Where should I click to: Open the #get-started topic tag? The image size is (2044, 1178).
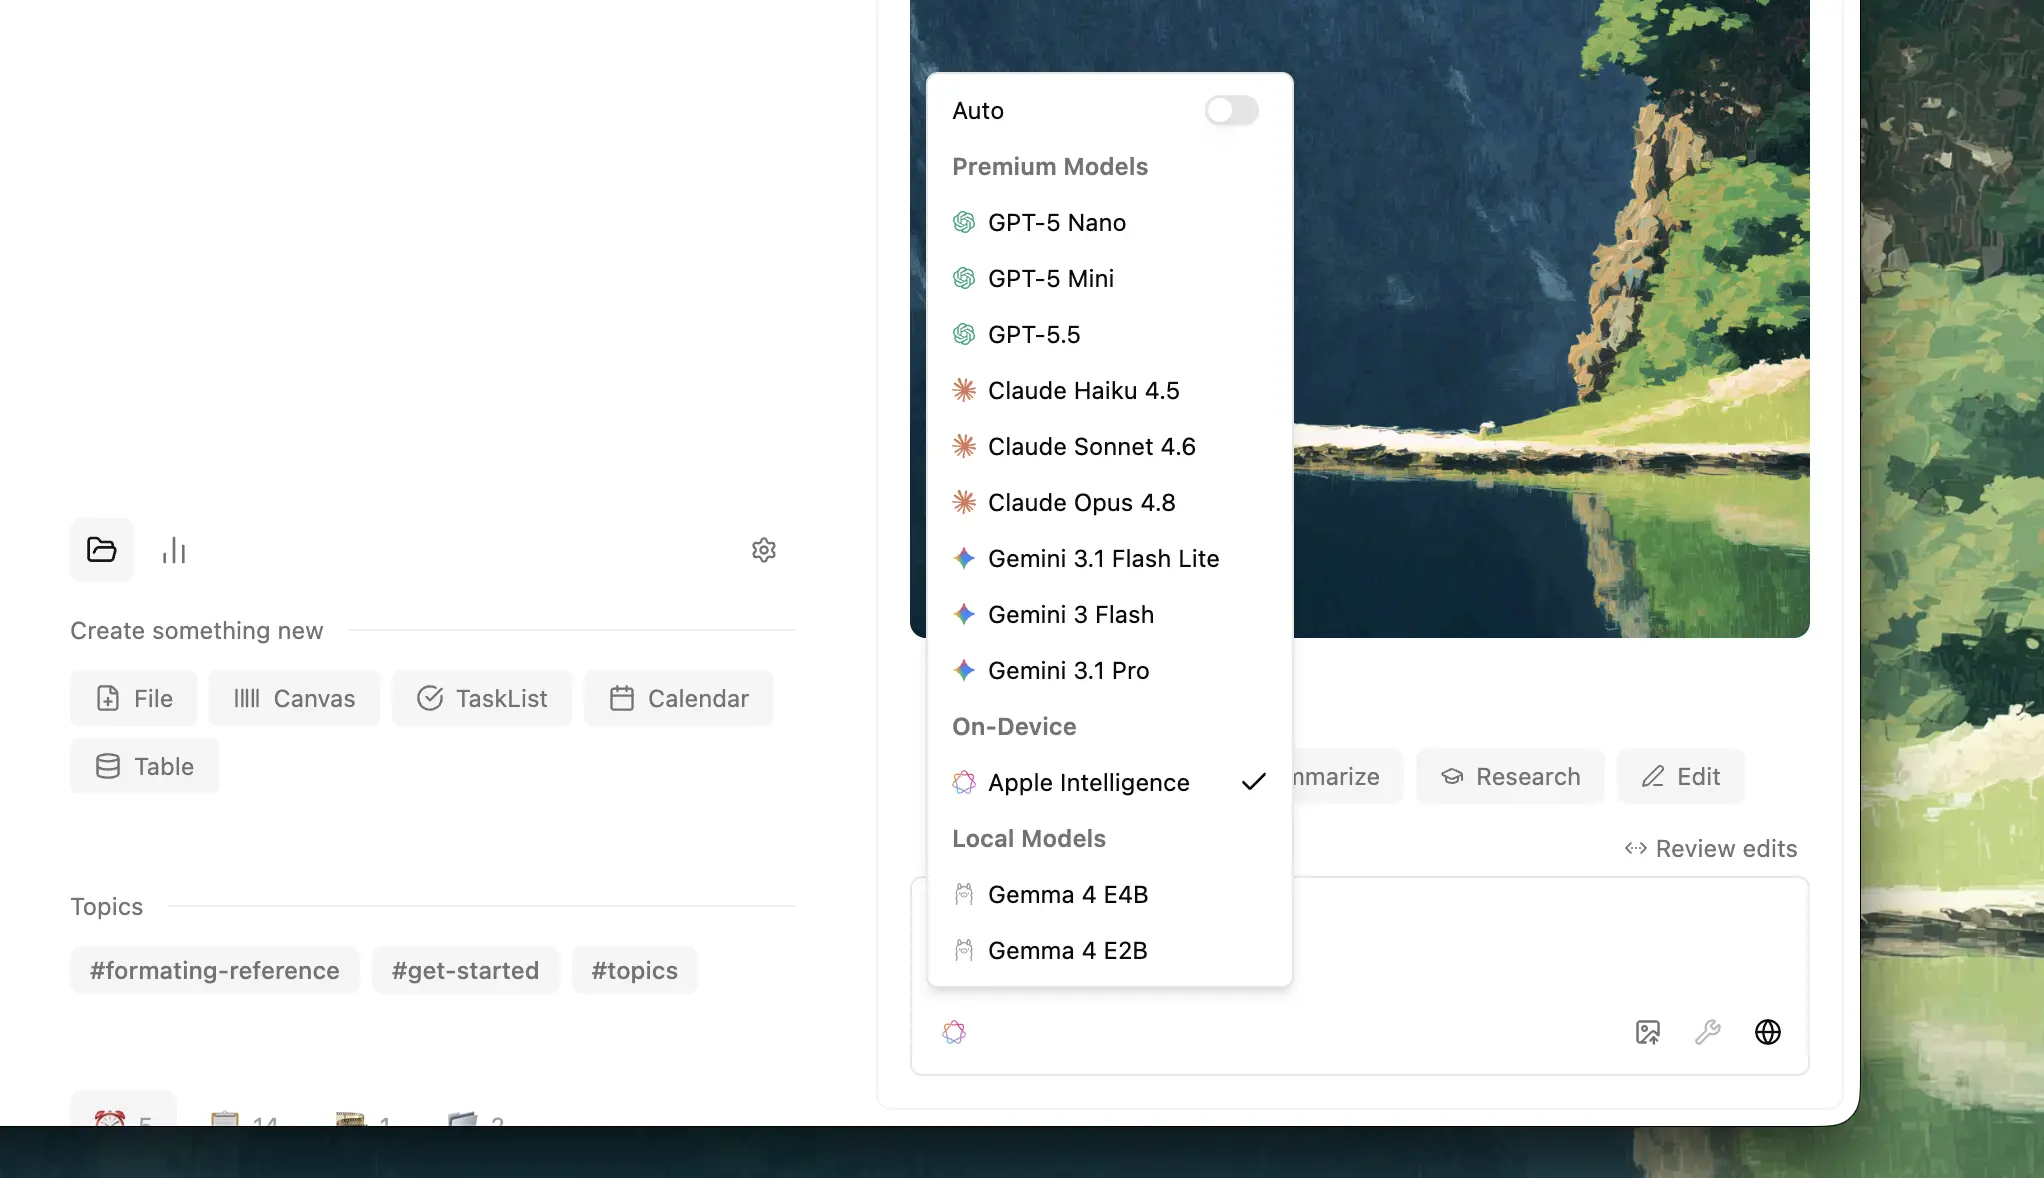[x=465, y=970]
